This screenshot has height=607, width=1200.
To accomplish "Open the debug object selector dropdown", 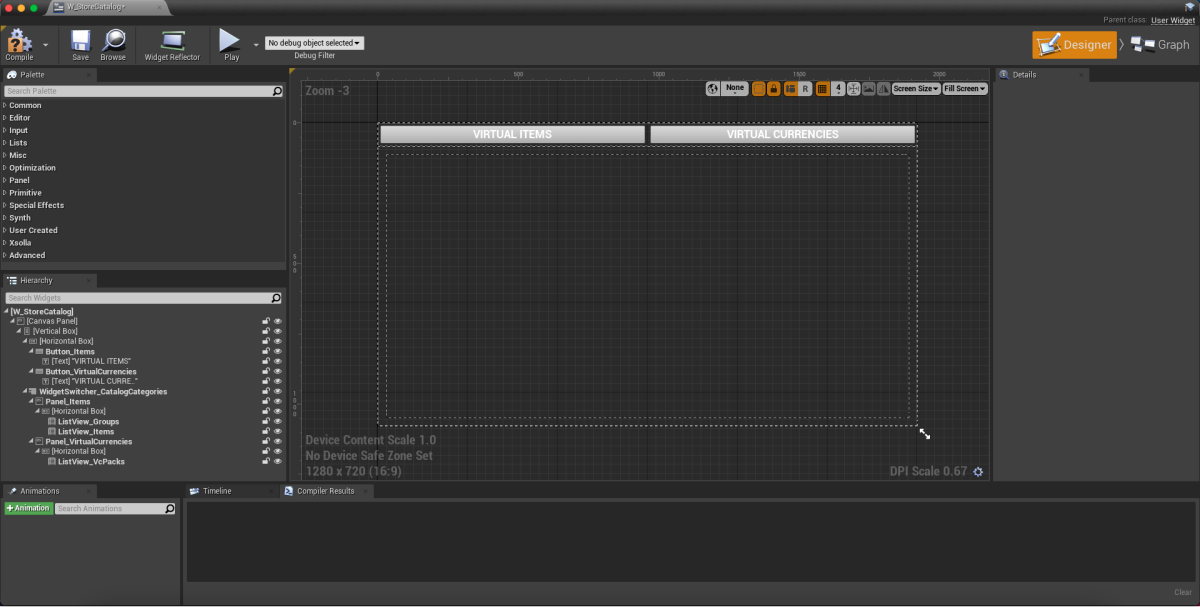I will click(x=314, y=43).
